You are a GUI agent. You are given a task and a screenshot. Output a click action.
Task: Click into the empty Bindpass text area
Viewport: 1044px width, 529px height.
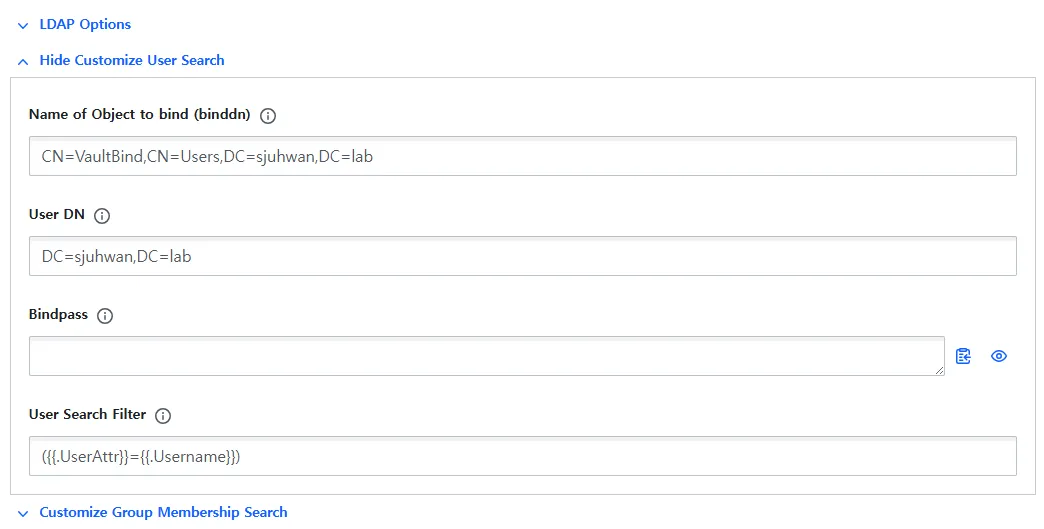[x=486, y=356]
